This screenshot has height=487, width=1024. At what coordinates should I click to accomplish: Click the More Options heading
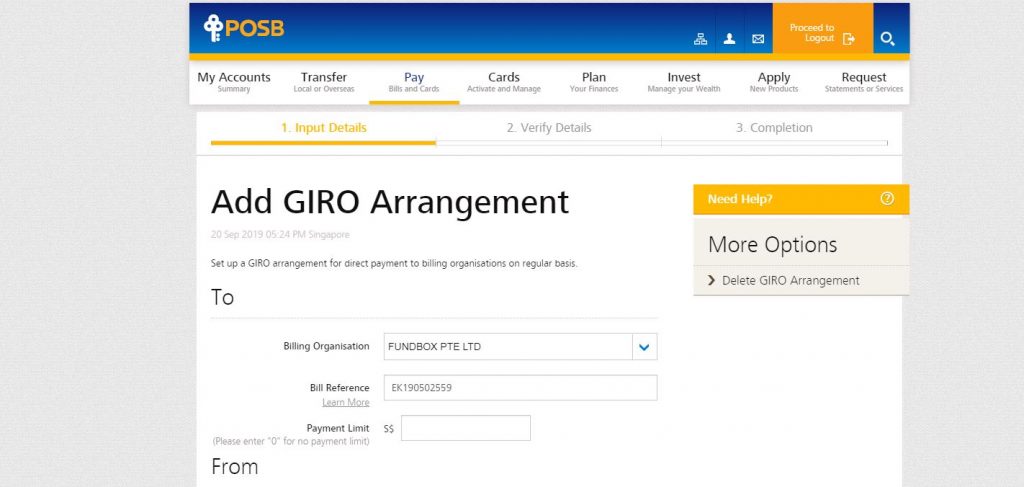point(773,245)
